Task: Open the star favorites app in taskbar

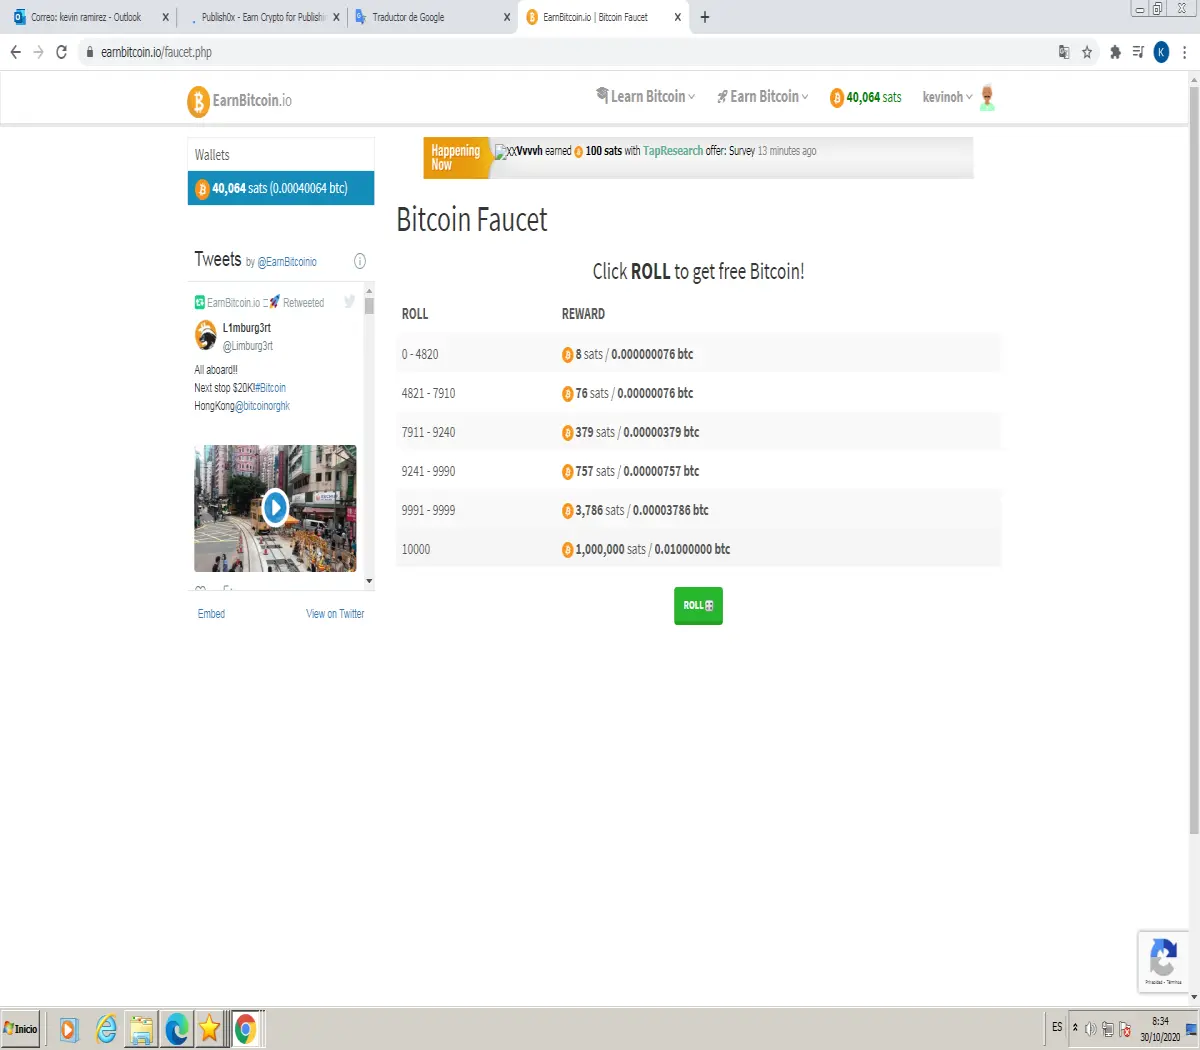Action: point(209,1028)
